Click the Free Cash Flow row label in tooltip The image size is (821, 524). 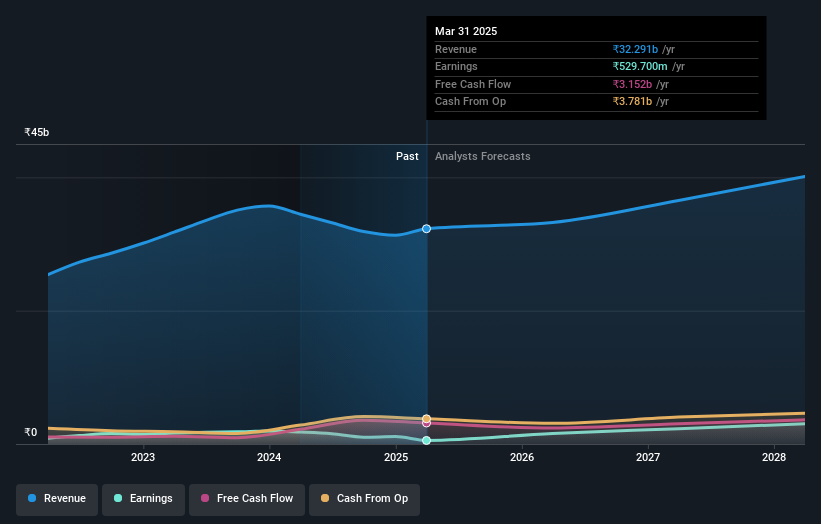click(473, 84)
